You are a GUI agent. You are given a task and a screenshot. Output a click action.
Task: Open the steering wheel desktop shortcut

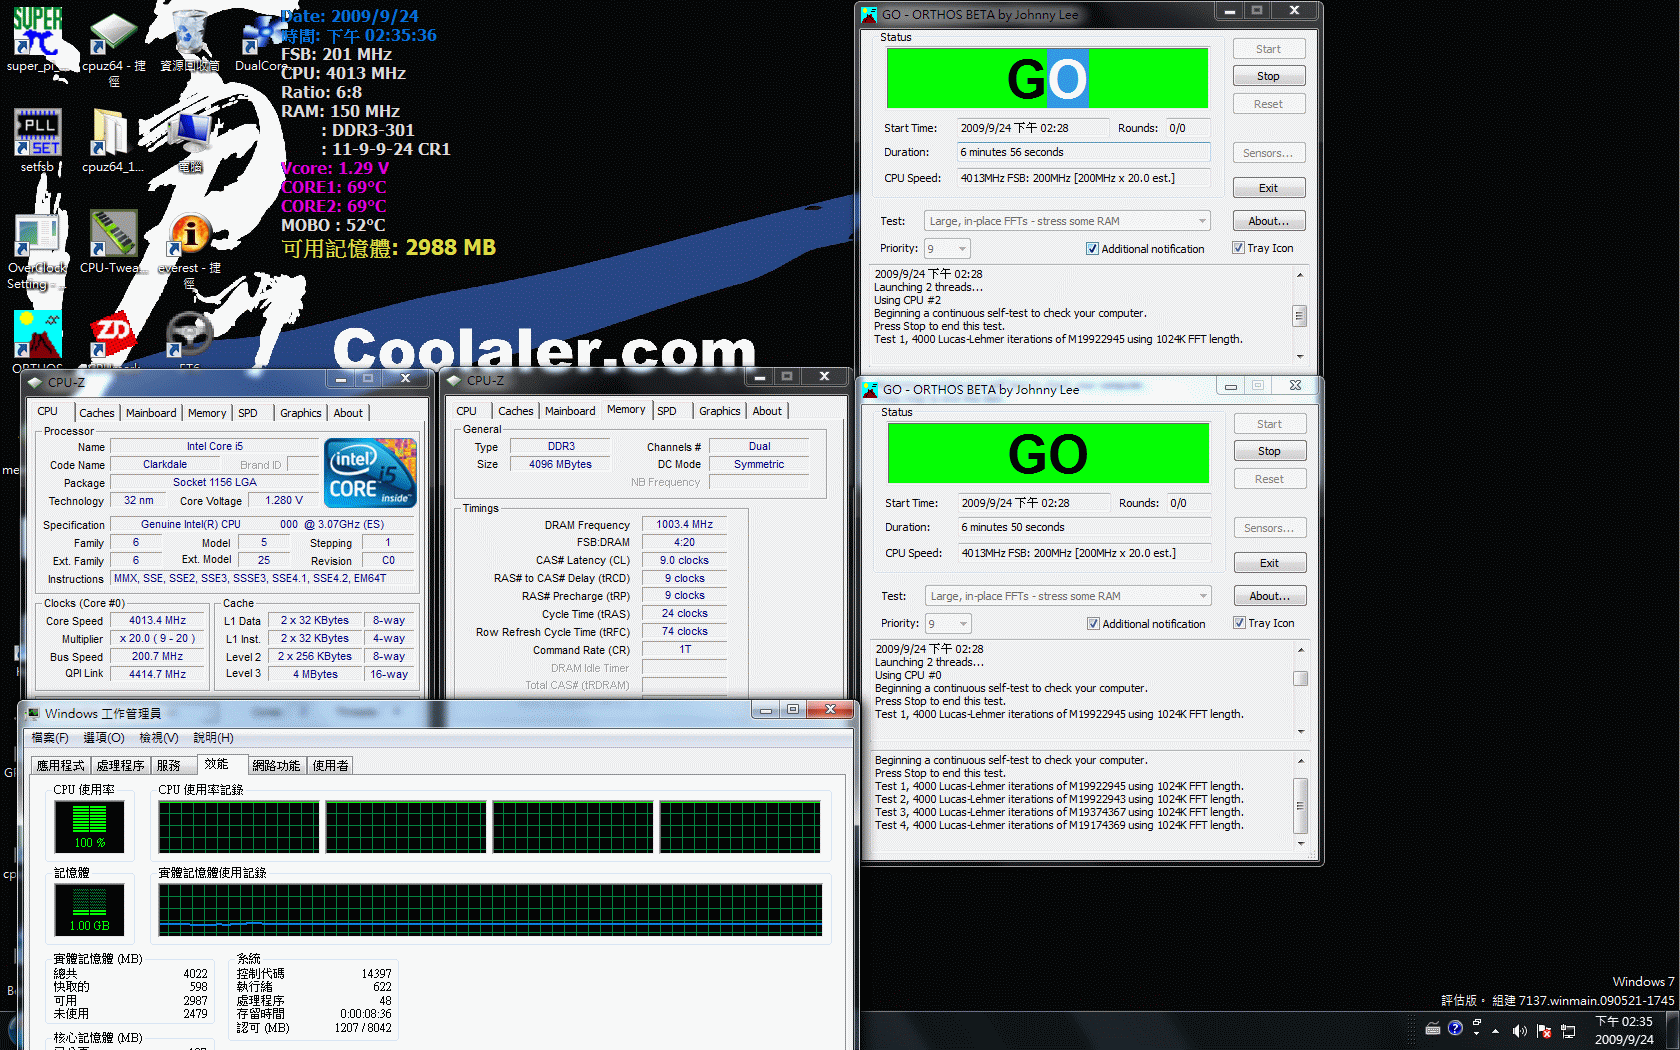point(189,334)
